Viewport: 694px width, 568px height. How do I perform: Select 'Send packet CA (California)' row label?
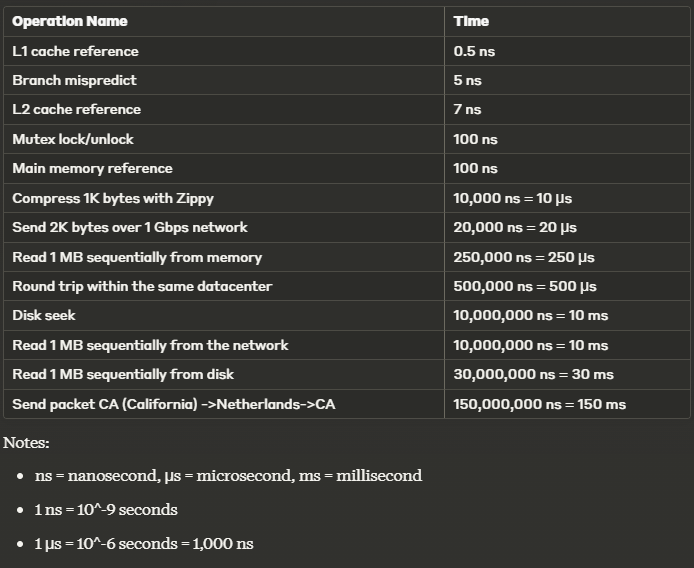[174, 404]
